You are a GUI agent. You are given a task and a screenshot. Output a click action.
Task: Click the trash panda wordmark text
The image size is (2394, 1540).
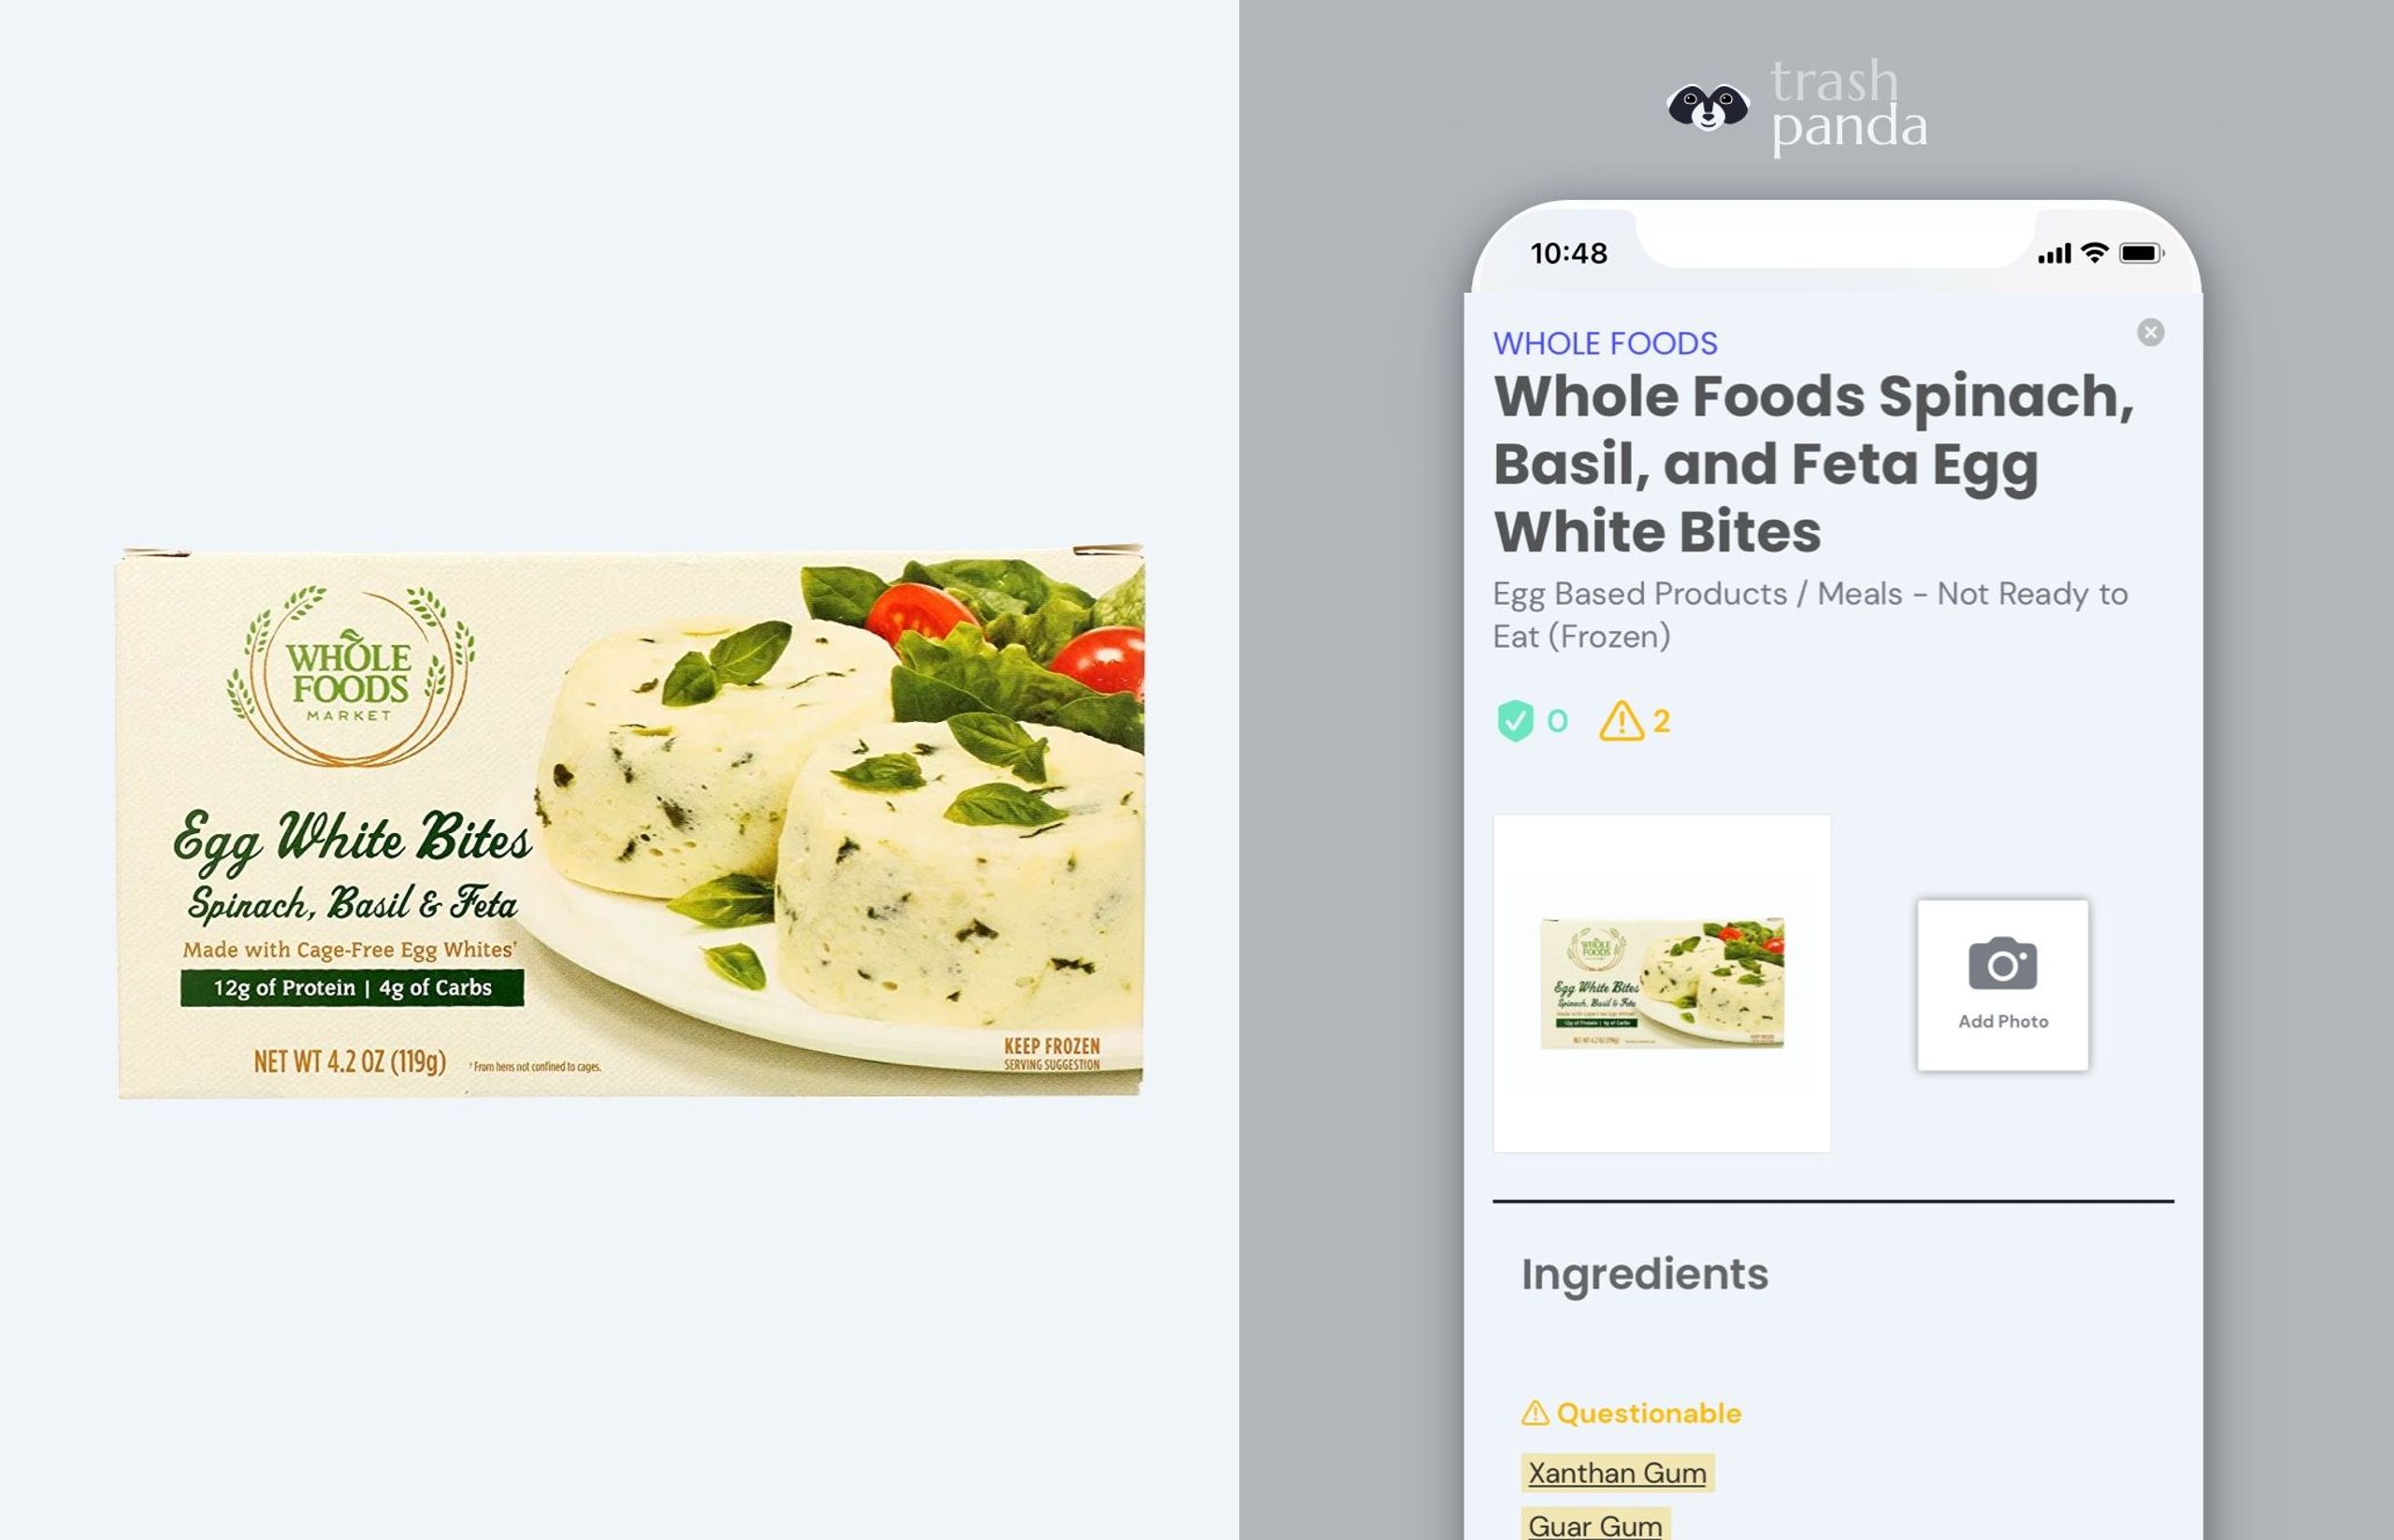(x=1848, y=106)
